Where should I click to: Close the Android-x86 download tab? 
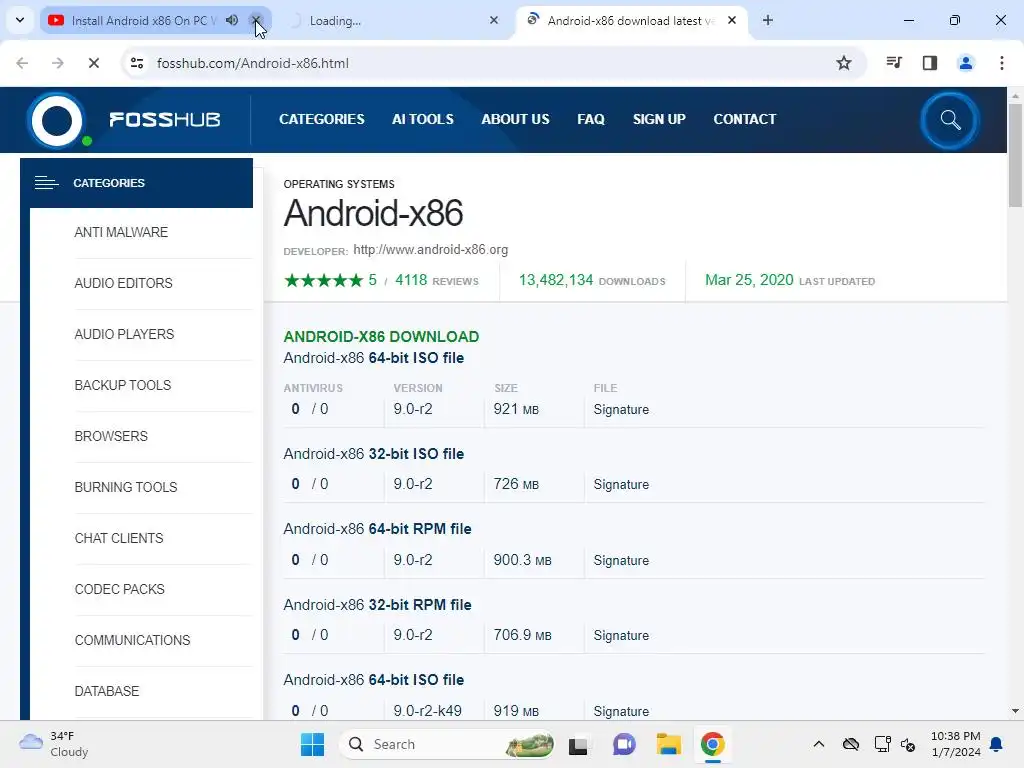point(732,20)
